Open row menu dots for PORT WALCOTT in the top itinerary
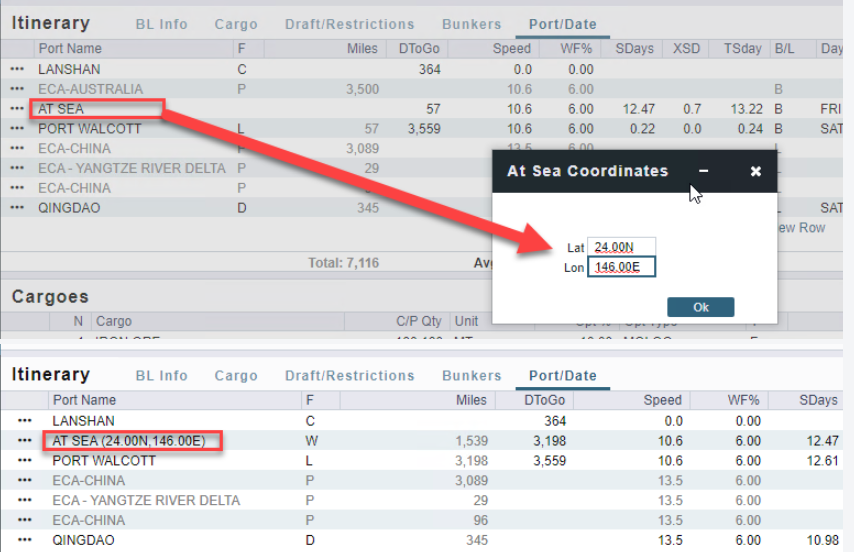854x552 pixels. pos(17,129)
